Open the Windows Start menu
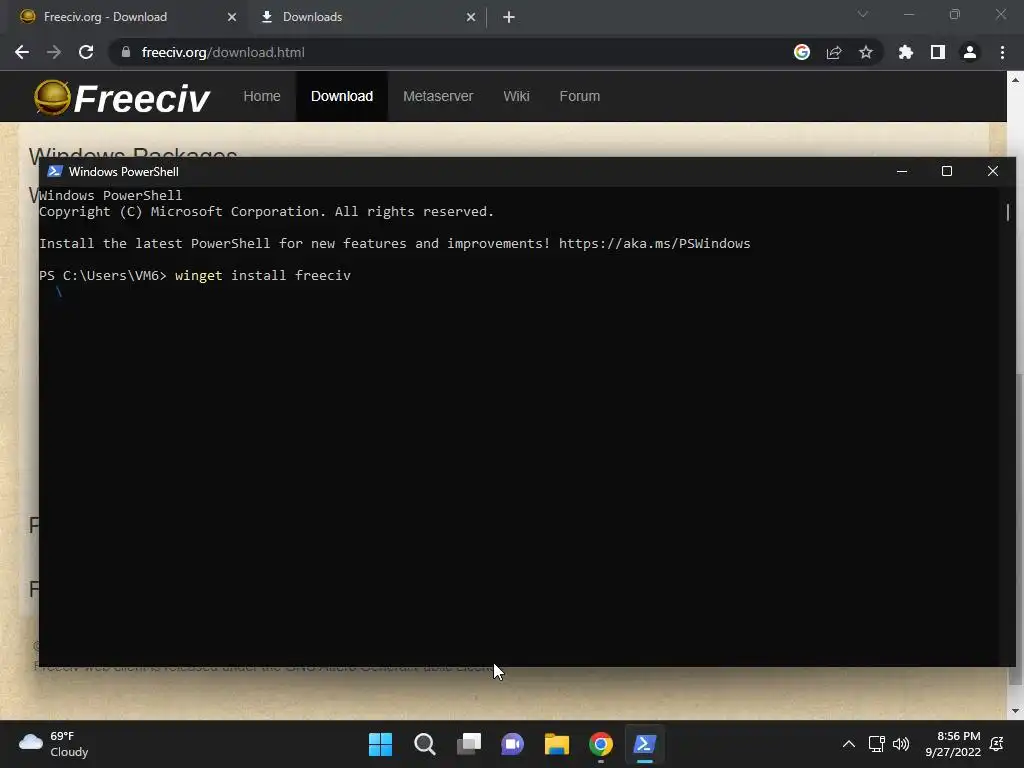The width and height of the screenshot is (1024, 768). pyautogui.click(x=380, y=744)
